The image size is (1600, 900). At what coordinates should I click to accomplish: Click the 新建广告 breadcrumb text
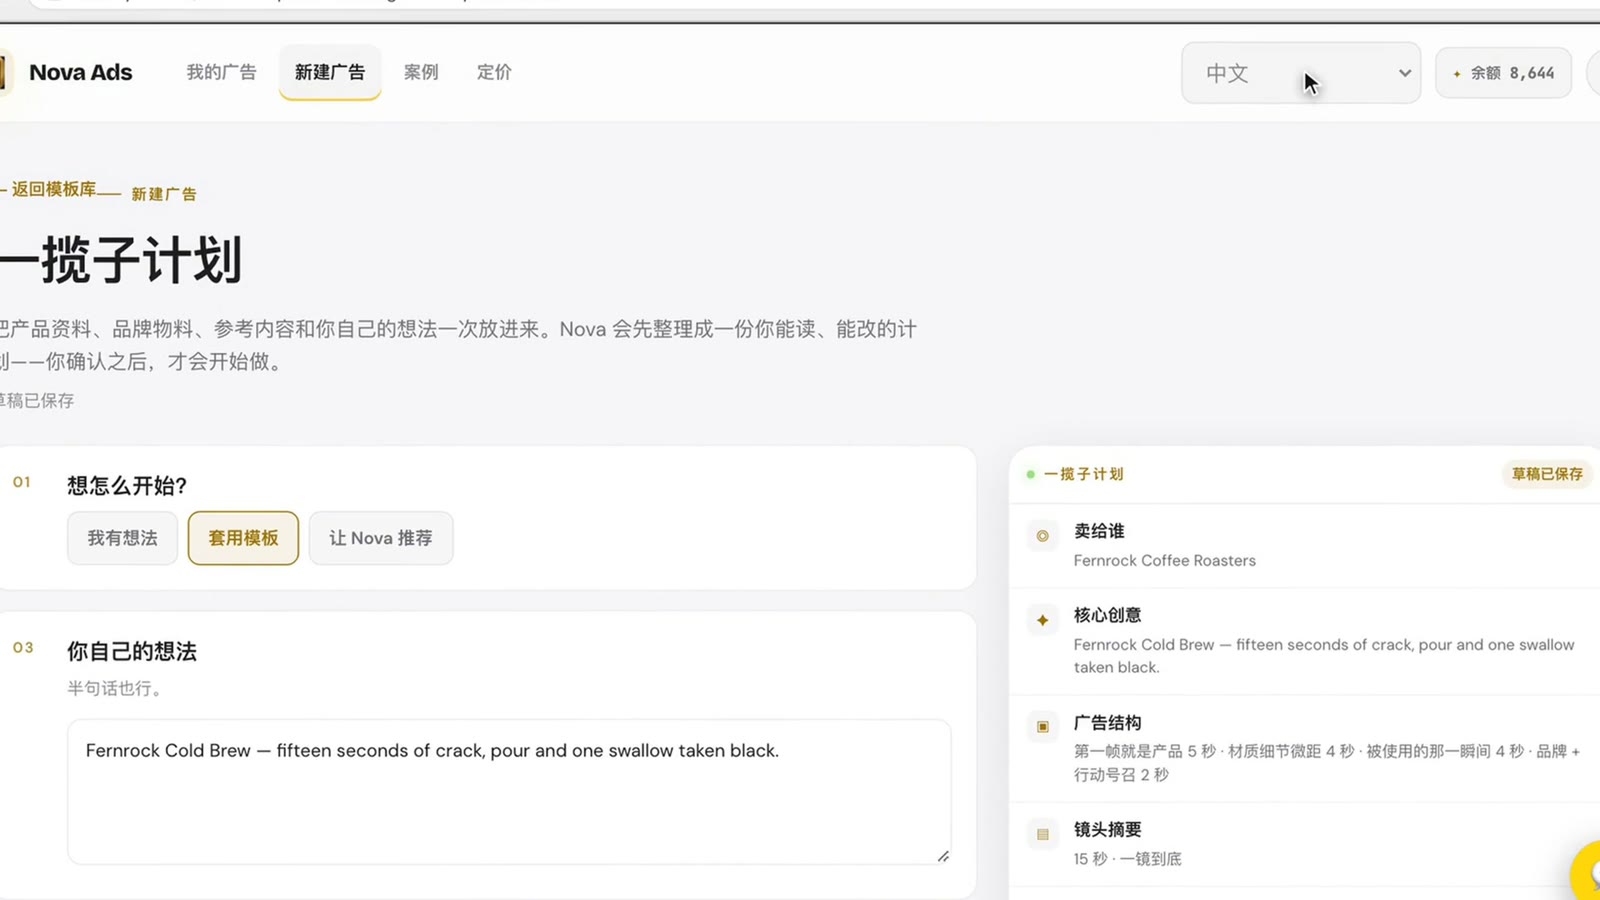164,194
